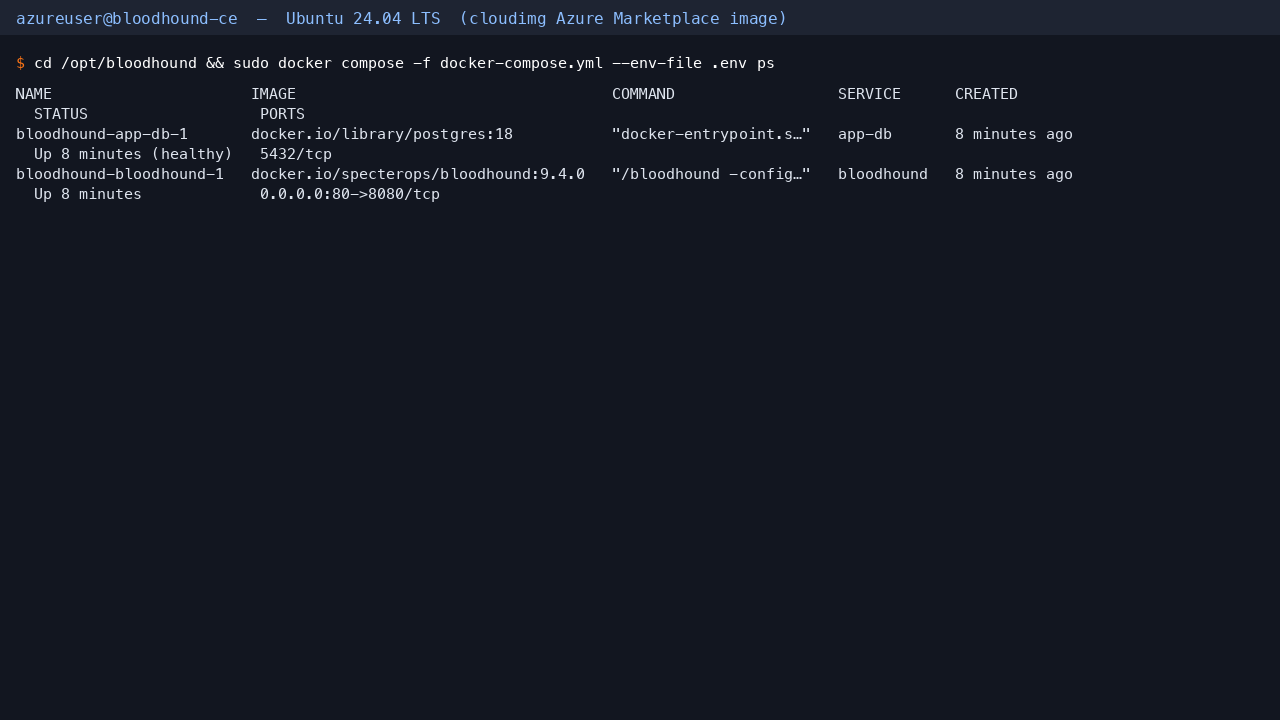Click the "/bloodhound -config…" command value
Screen dimensions: 1280x720
click(x=711, y=174)
